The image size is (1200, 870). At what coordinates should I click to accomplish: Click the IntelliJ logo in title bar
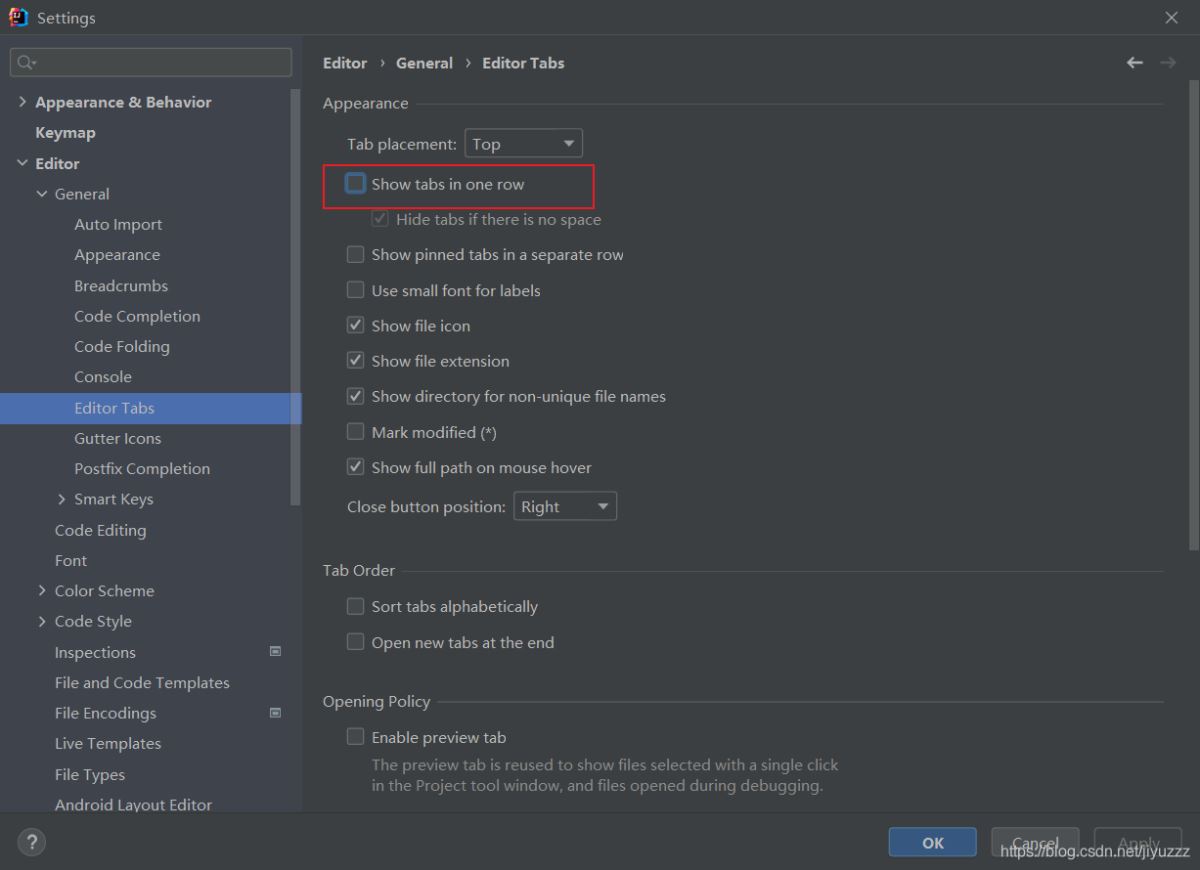18,17
